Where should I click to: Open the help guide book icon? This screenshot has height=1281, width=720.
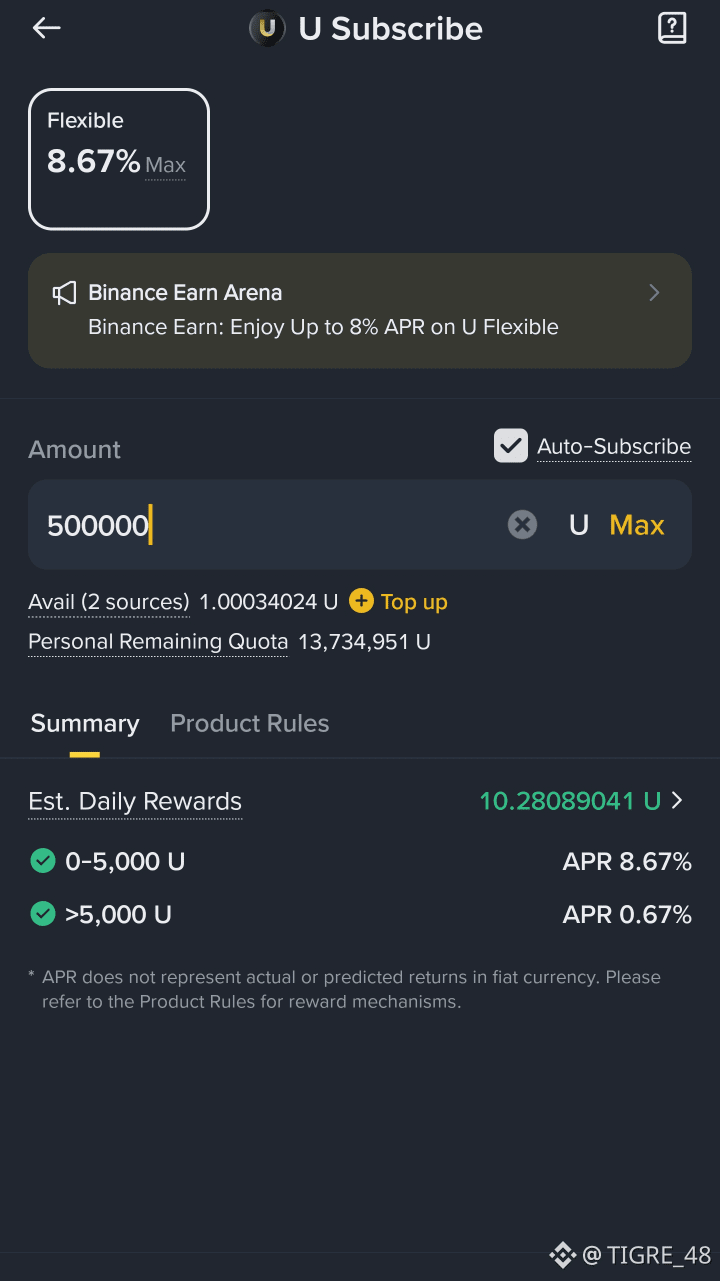672,28
